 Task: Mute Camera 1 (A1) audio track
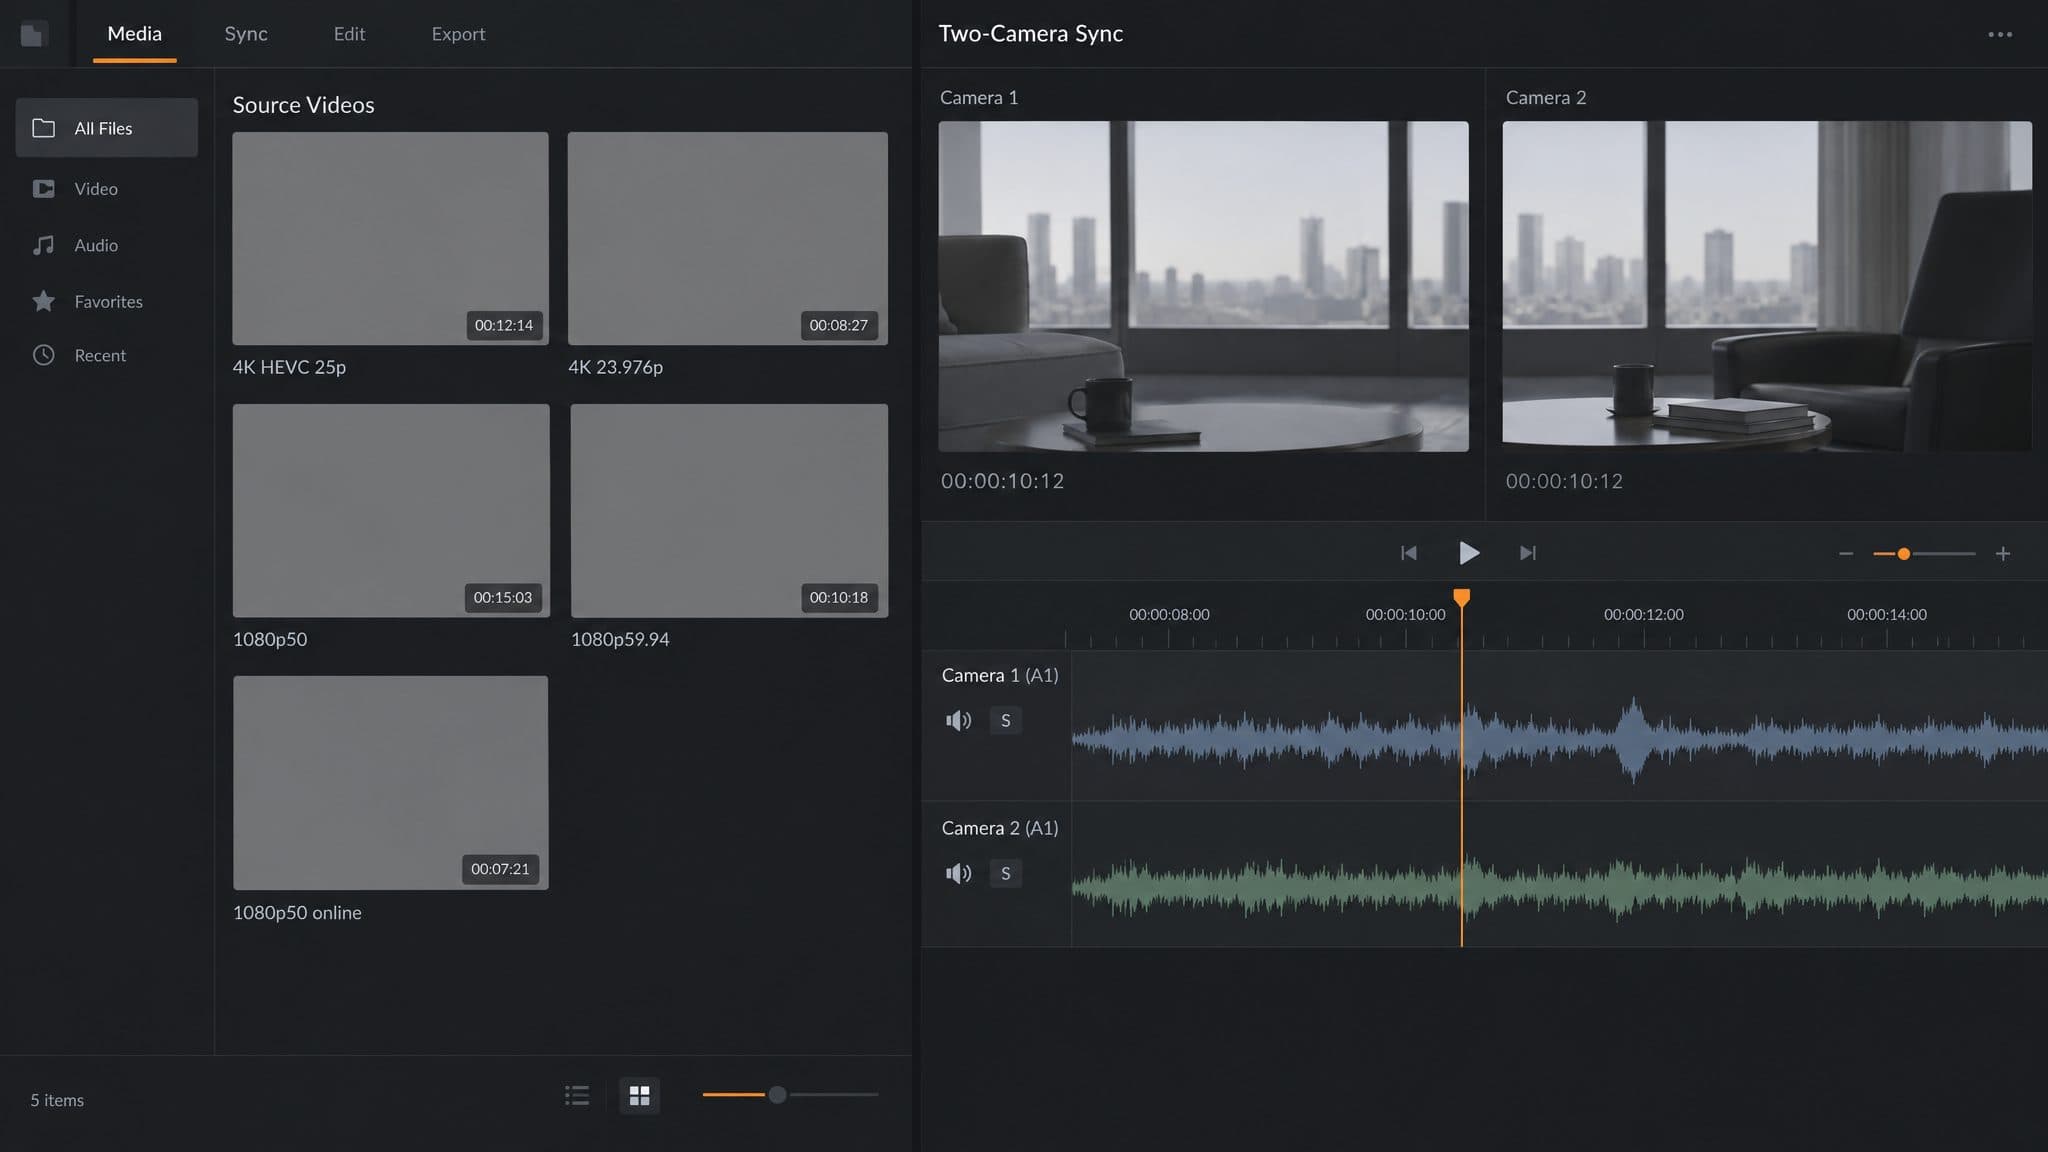(x=958, y=720)
